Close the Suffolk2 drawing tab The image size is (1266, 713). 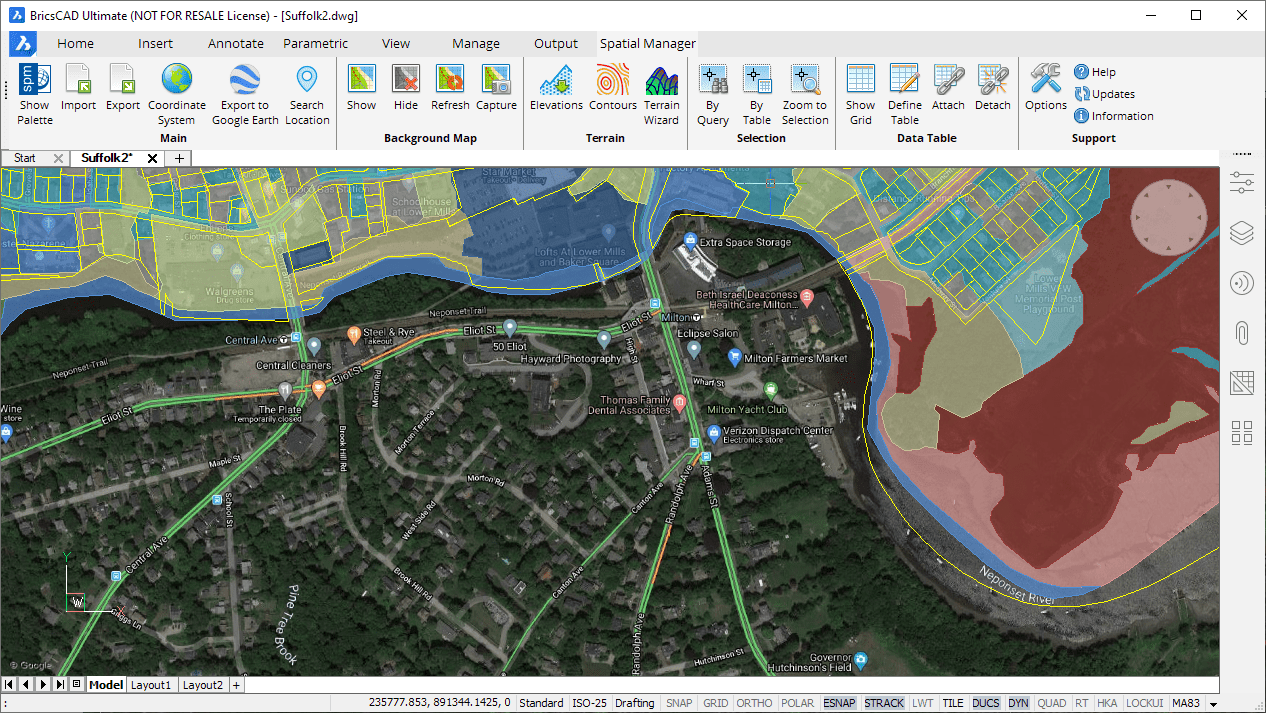[152, 158]
